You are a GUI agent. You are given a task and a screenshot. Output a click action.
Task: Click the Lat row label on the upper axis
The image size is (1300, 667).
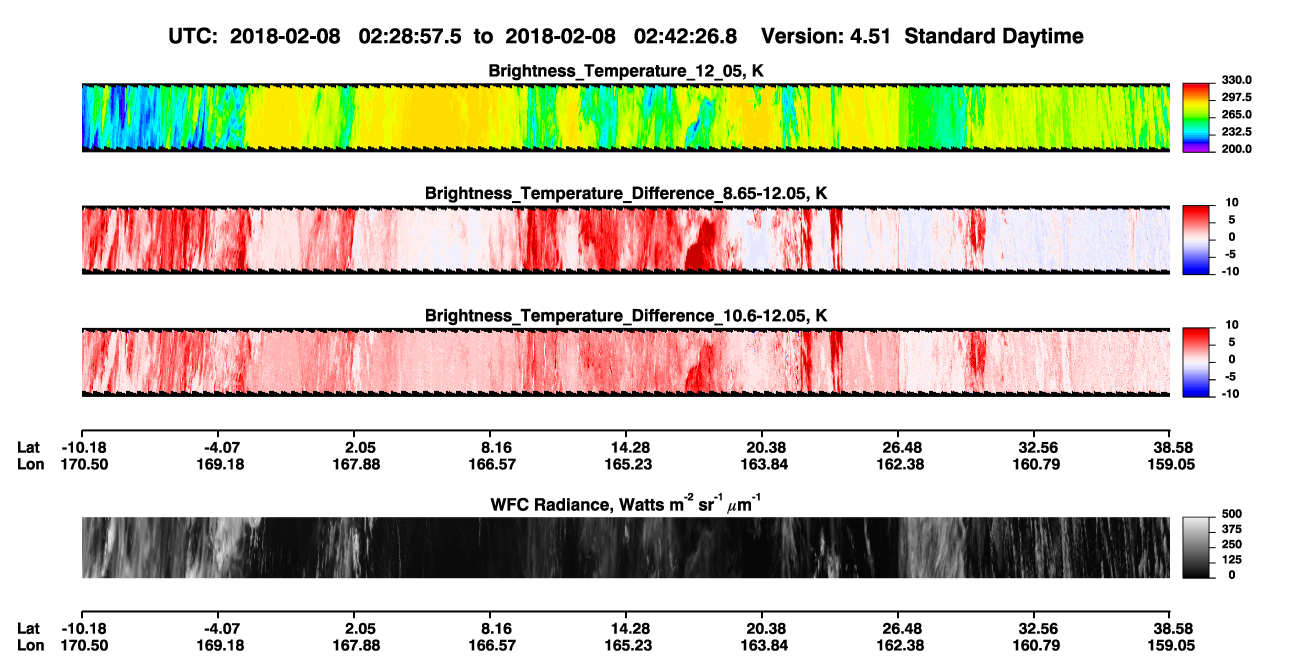click(28, 448)
